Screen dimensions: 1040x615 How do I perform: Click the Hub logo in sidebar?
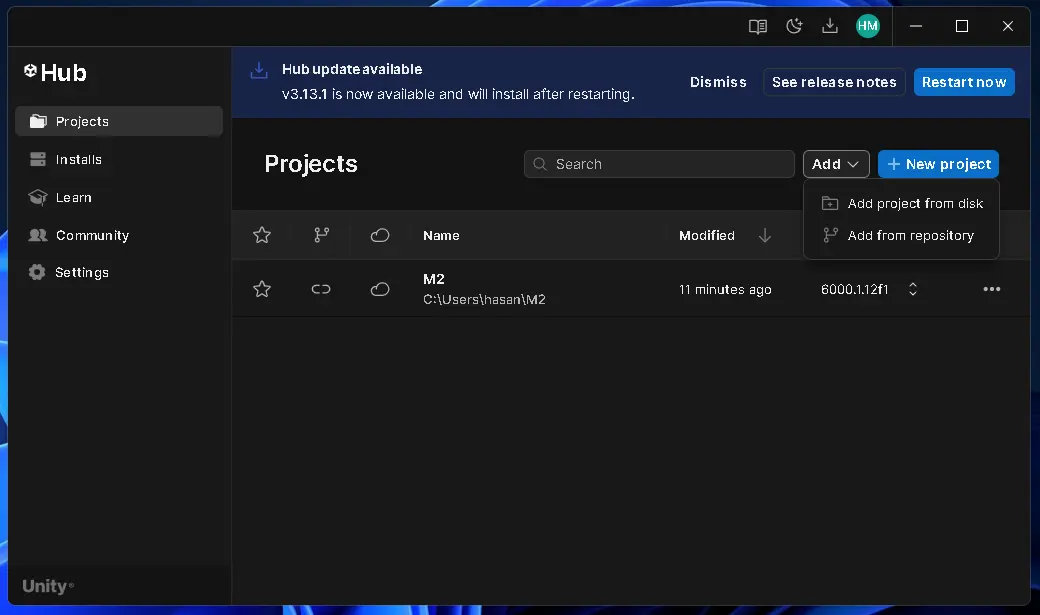pos(56,72)
